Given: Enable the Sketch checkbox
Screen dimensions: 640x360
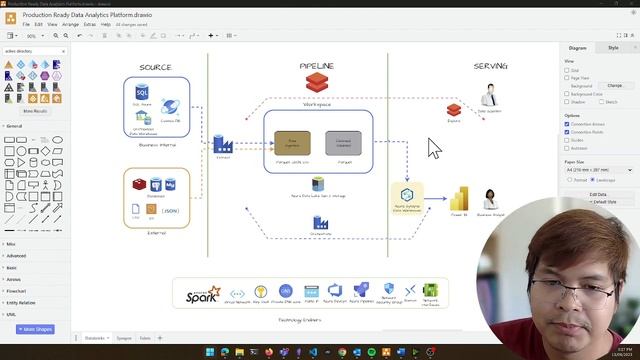Looking at the screenshot, I should [x=601, y=102].
